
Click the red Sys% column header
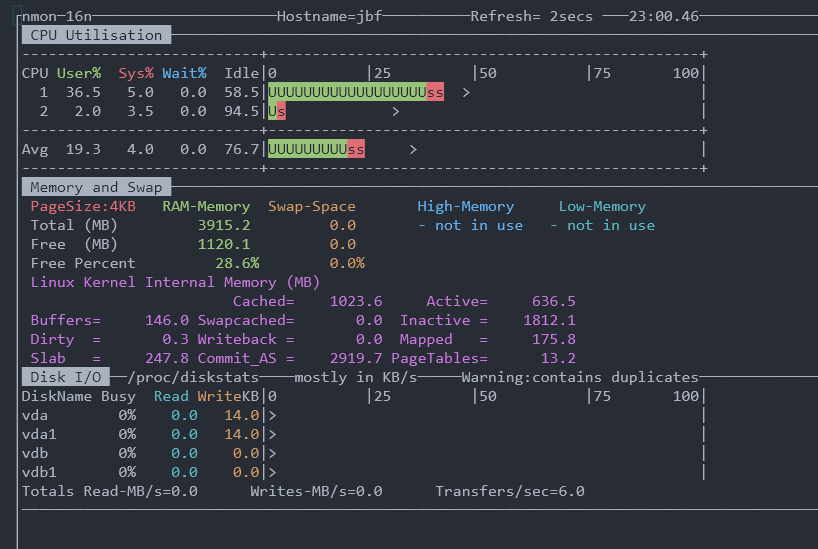136,73
